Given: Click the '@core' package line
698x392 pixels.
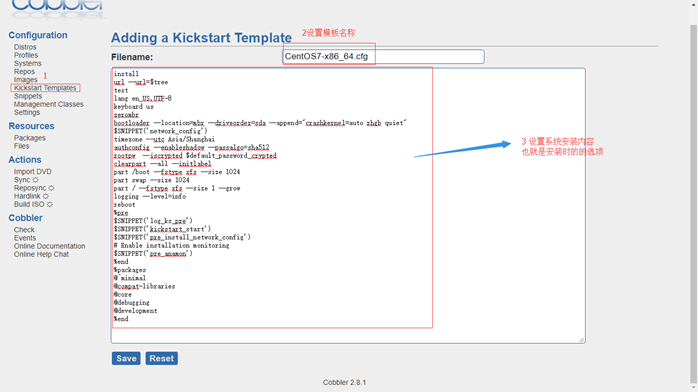Looking at the screenshot, I should click(x=122, y=295).
